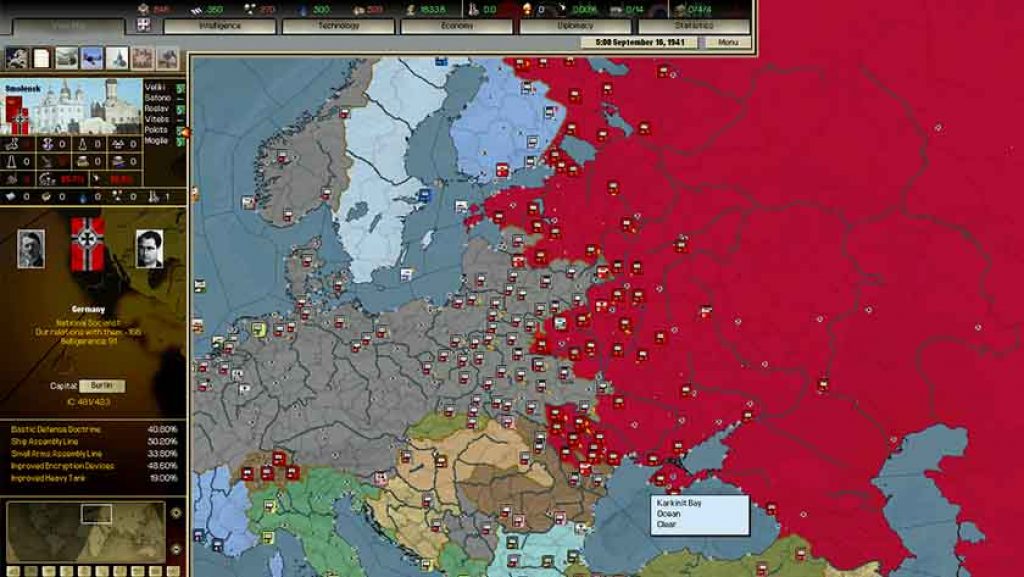
Task: Open the Economy tab
Action: [x=456, y=26]
